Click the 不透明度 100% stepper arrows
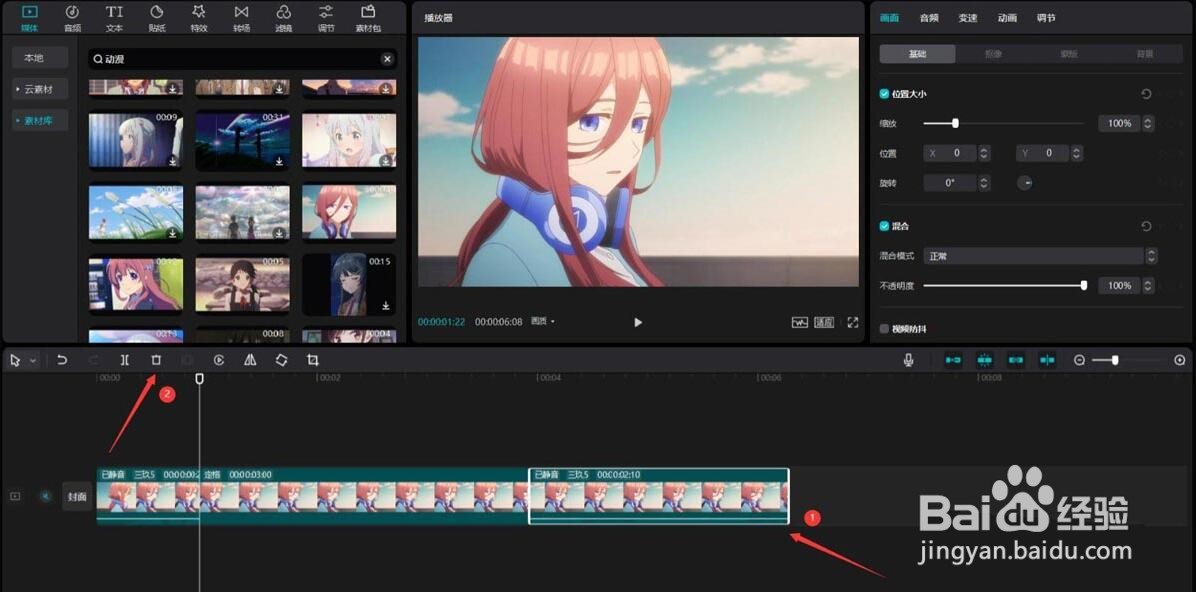1196x592 pixels. click(x=1148, y=285)
